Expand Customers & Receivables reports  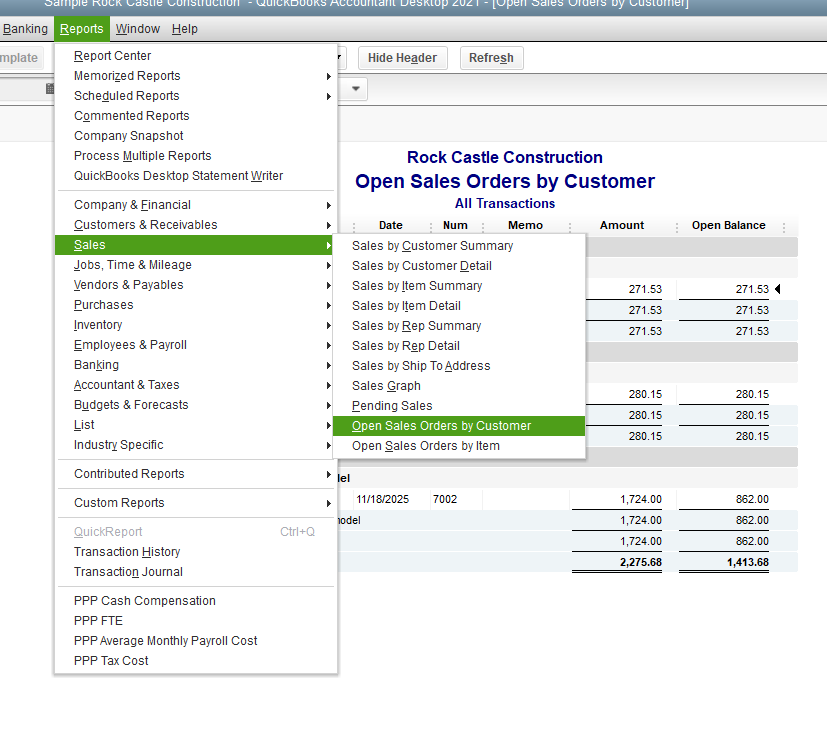[196, 225]
